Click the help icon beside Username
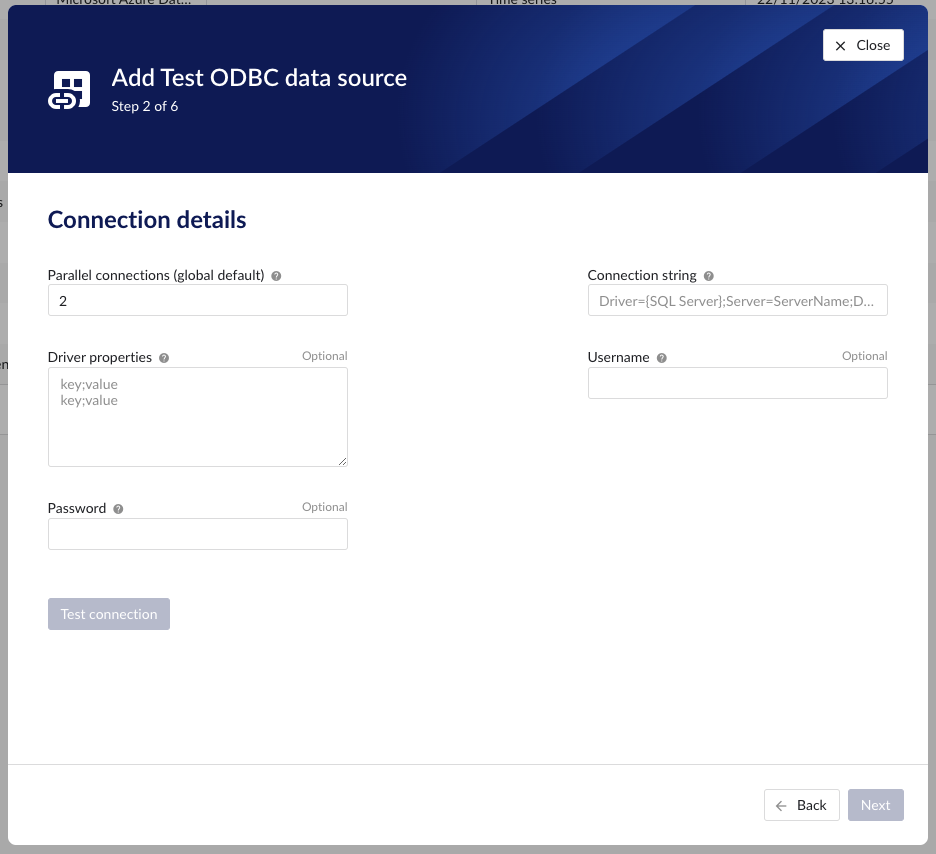 coord(661,358)
